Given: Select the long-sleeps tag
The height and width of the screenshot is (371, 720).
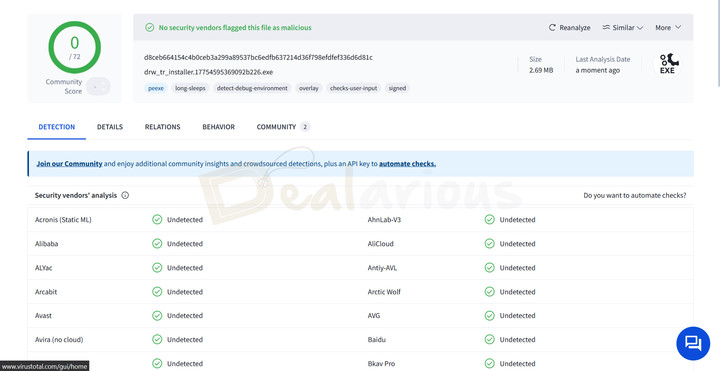Looking at the screenshot, I should (190, 88).
